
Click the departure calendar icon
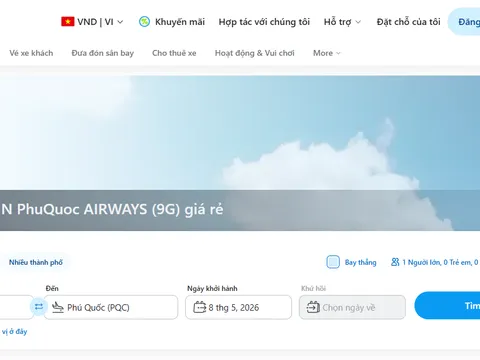click(199, 307)
